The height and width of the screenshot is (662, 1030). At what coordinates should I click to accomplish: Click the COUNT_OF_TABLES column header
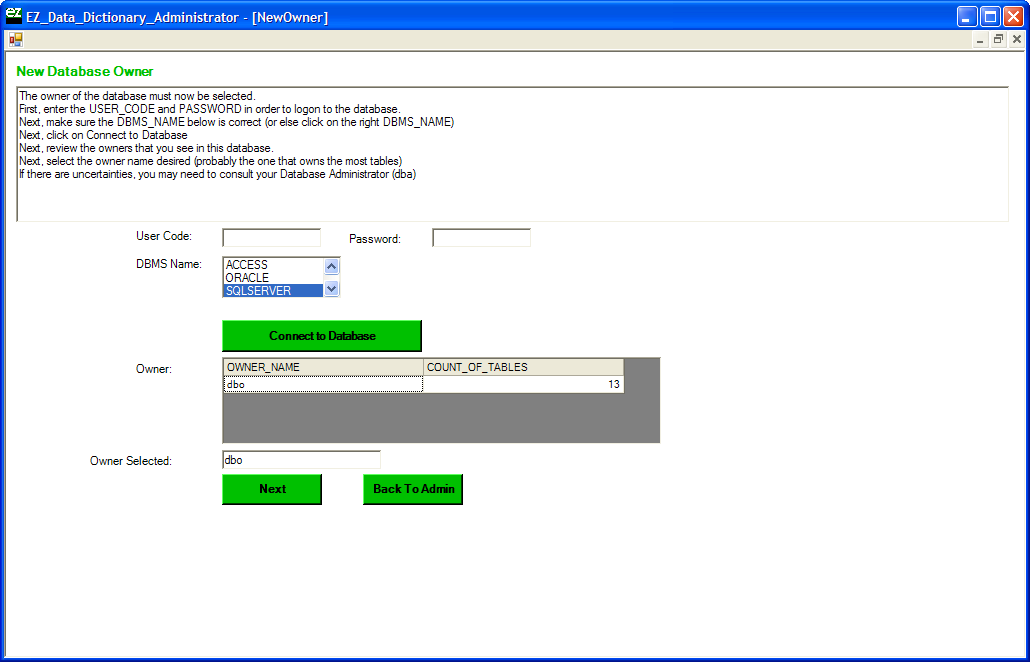pos(523,367)
